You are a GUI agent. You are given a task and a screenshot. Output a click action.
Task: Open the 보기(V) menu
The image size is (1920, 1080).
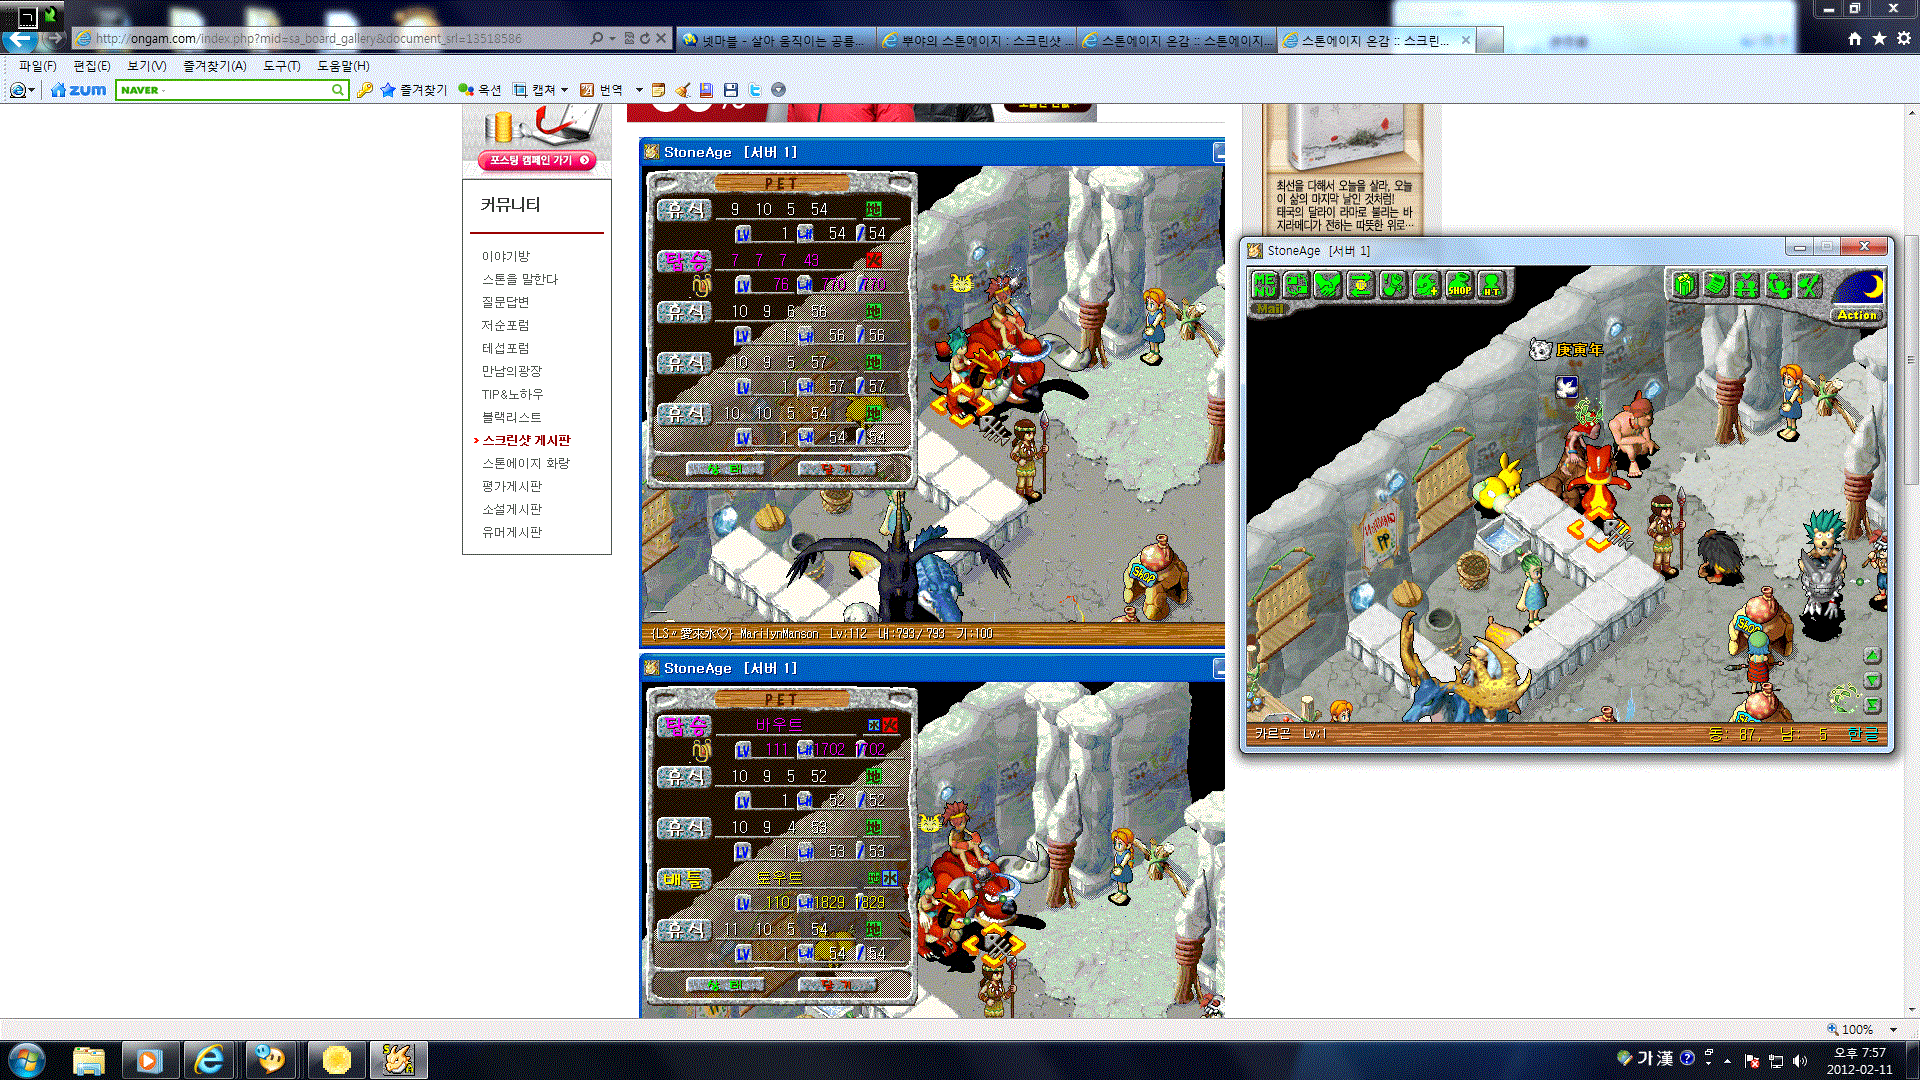(x=146, y=66)
